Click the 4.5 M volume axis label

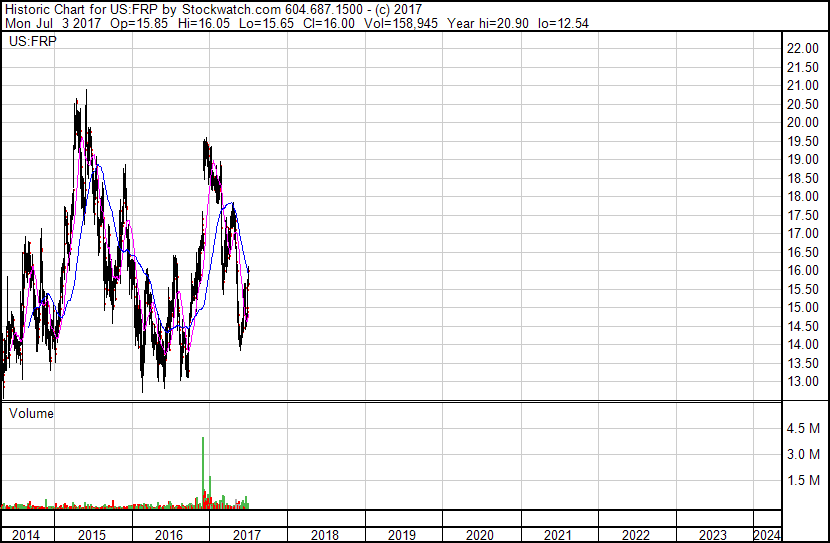[x=803, y=428]
